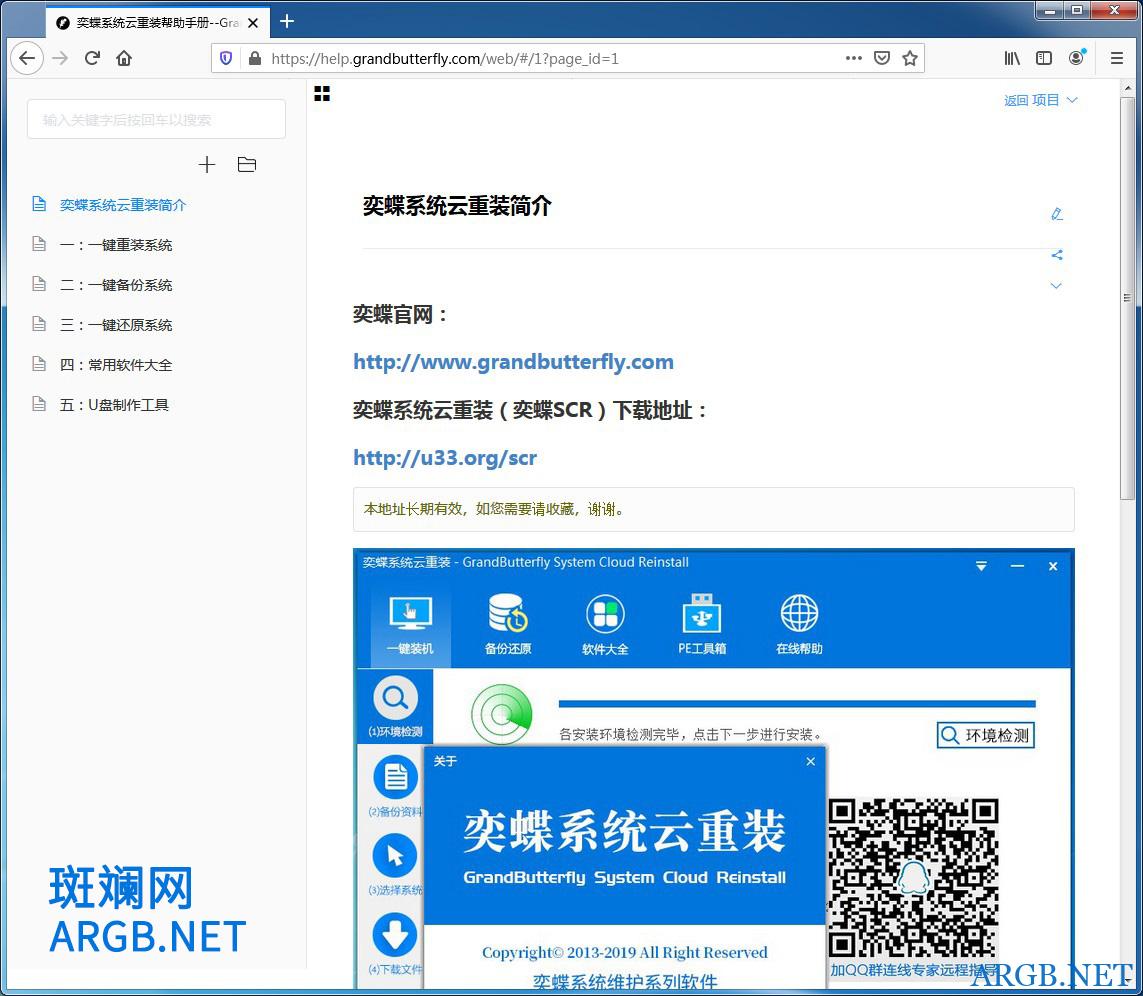The height and width of the screenshot is (996, 1143).
Task: Click the 本地址长期有效 note text
Action: 494,509
